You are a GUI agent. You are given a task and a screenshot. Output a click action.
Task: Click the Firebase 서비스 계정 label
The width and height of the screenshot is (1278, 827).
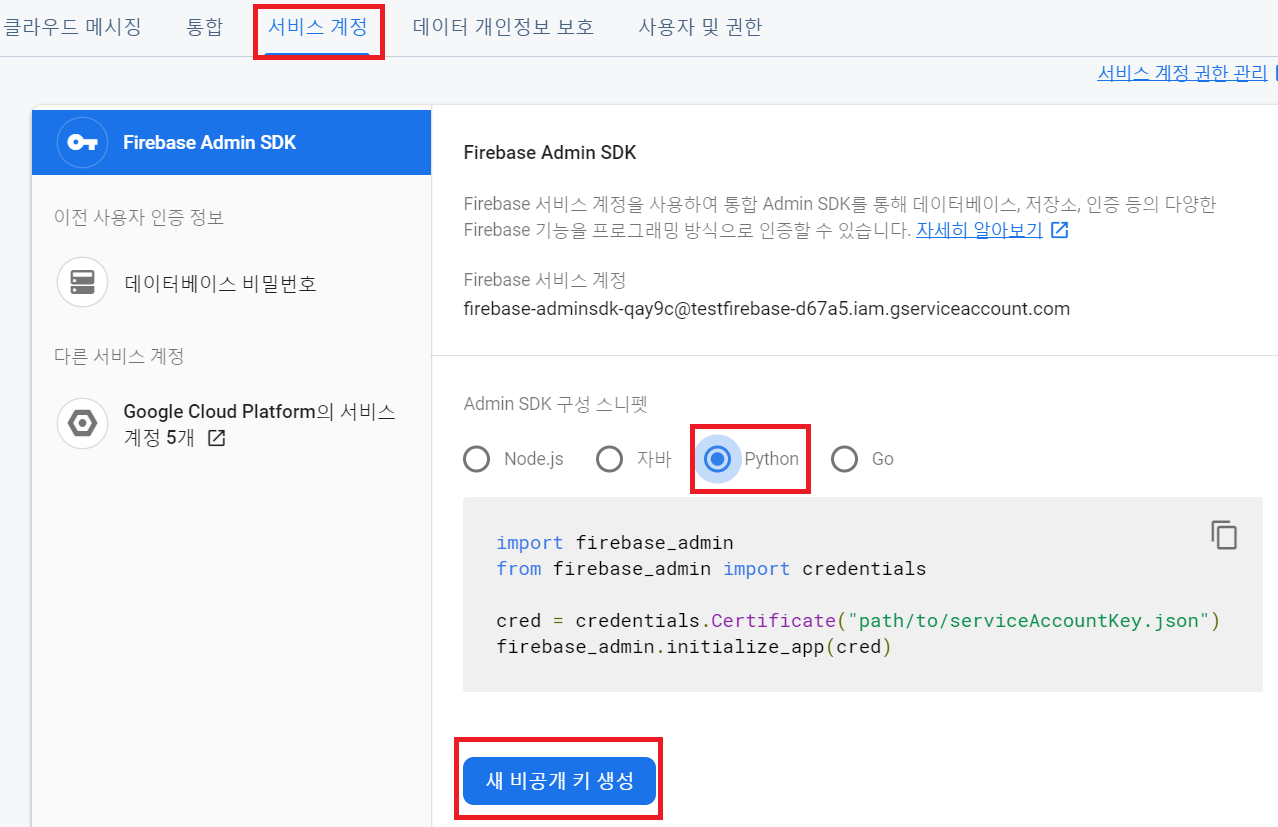tap(545, 280)
